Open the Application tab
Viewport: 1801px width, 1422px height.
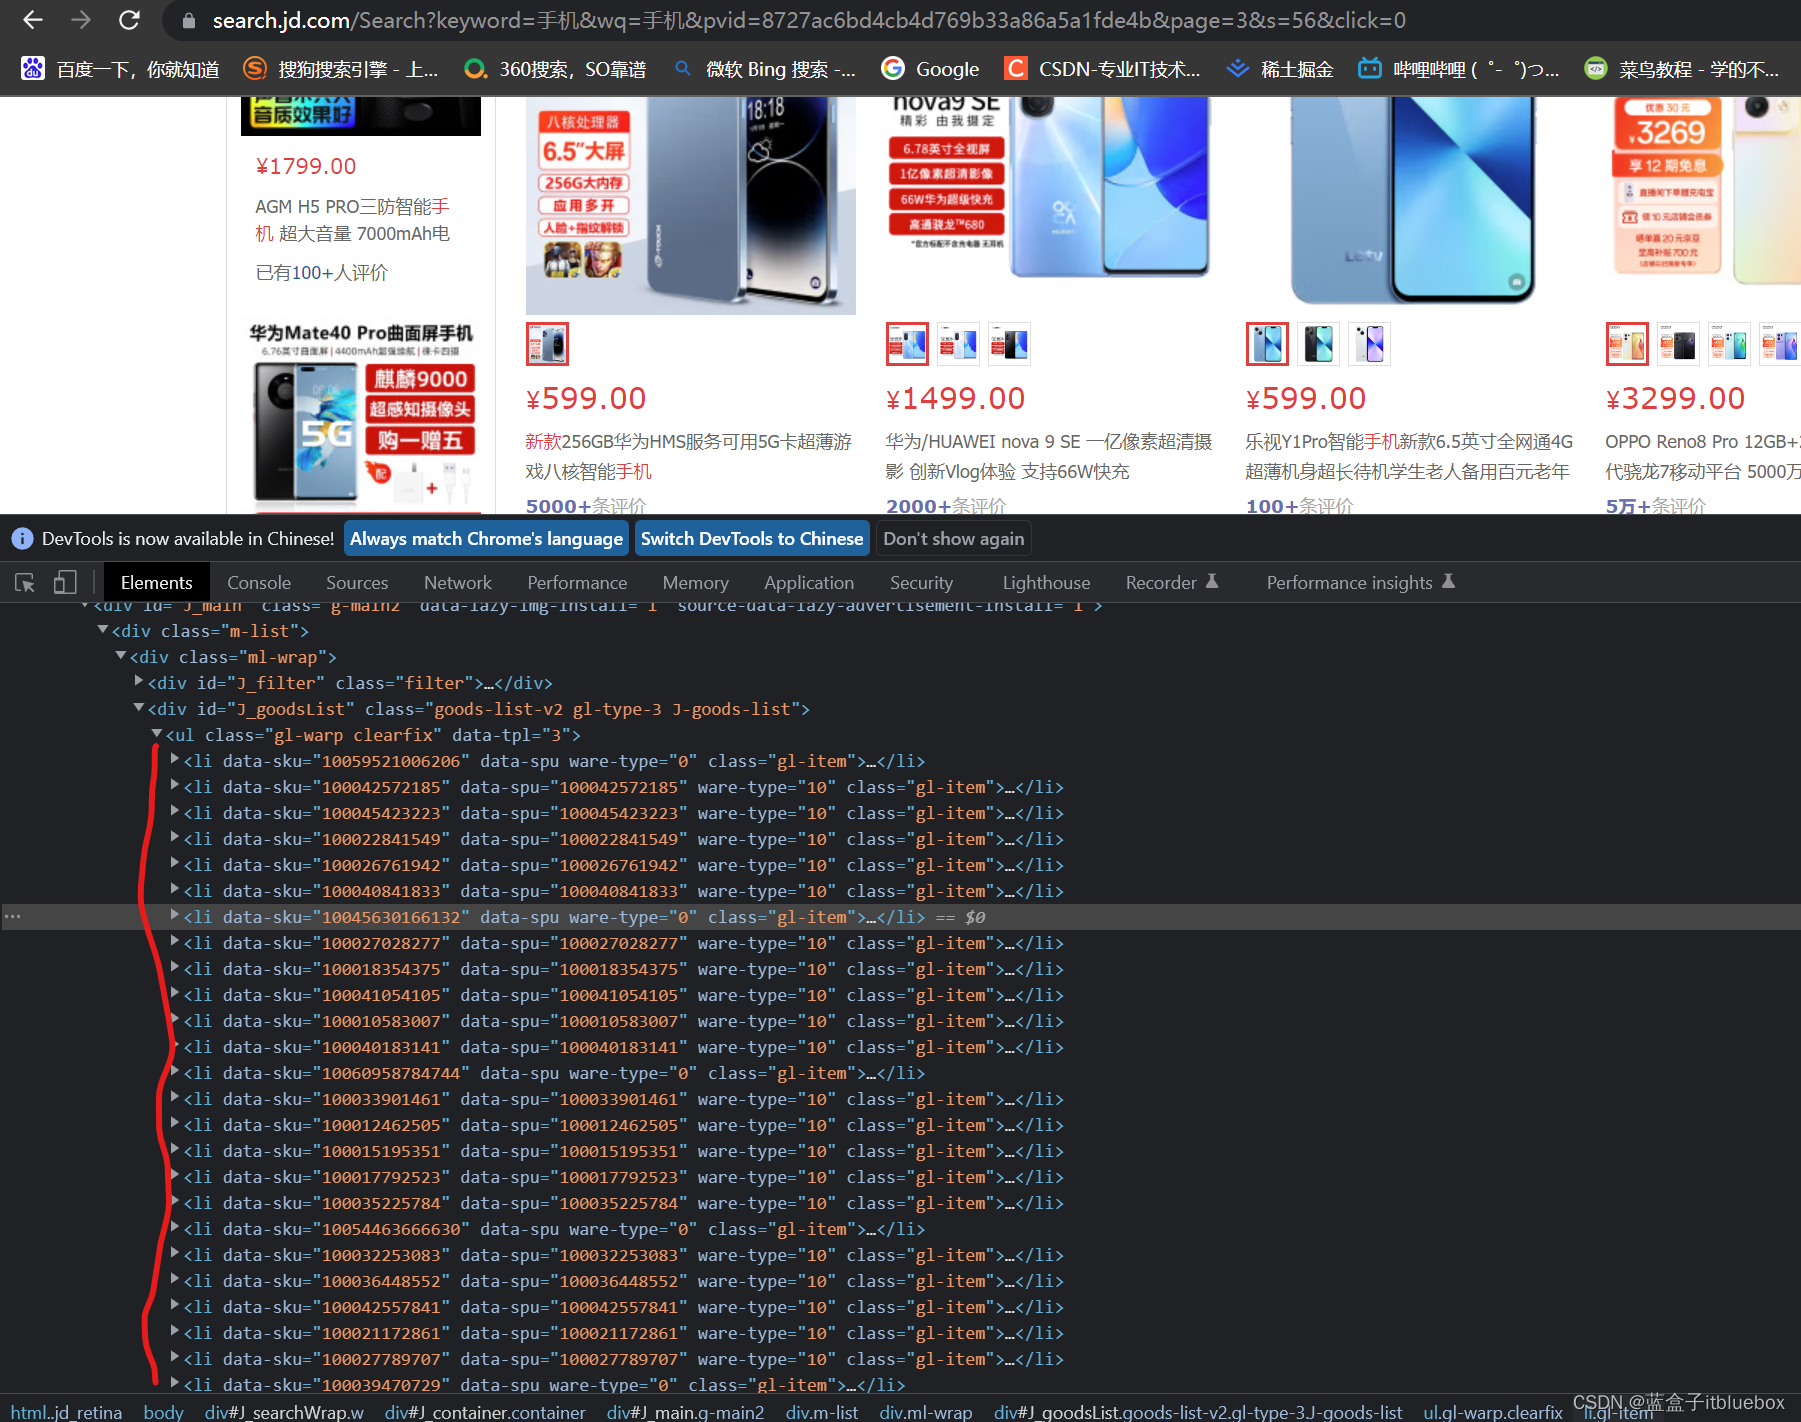[809, 582]
